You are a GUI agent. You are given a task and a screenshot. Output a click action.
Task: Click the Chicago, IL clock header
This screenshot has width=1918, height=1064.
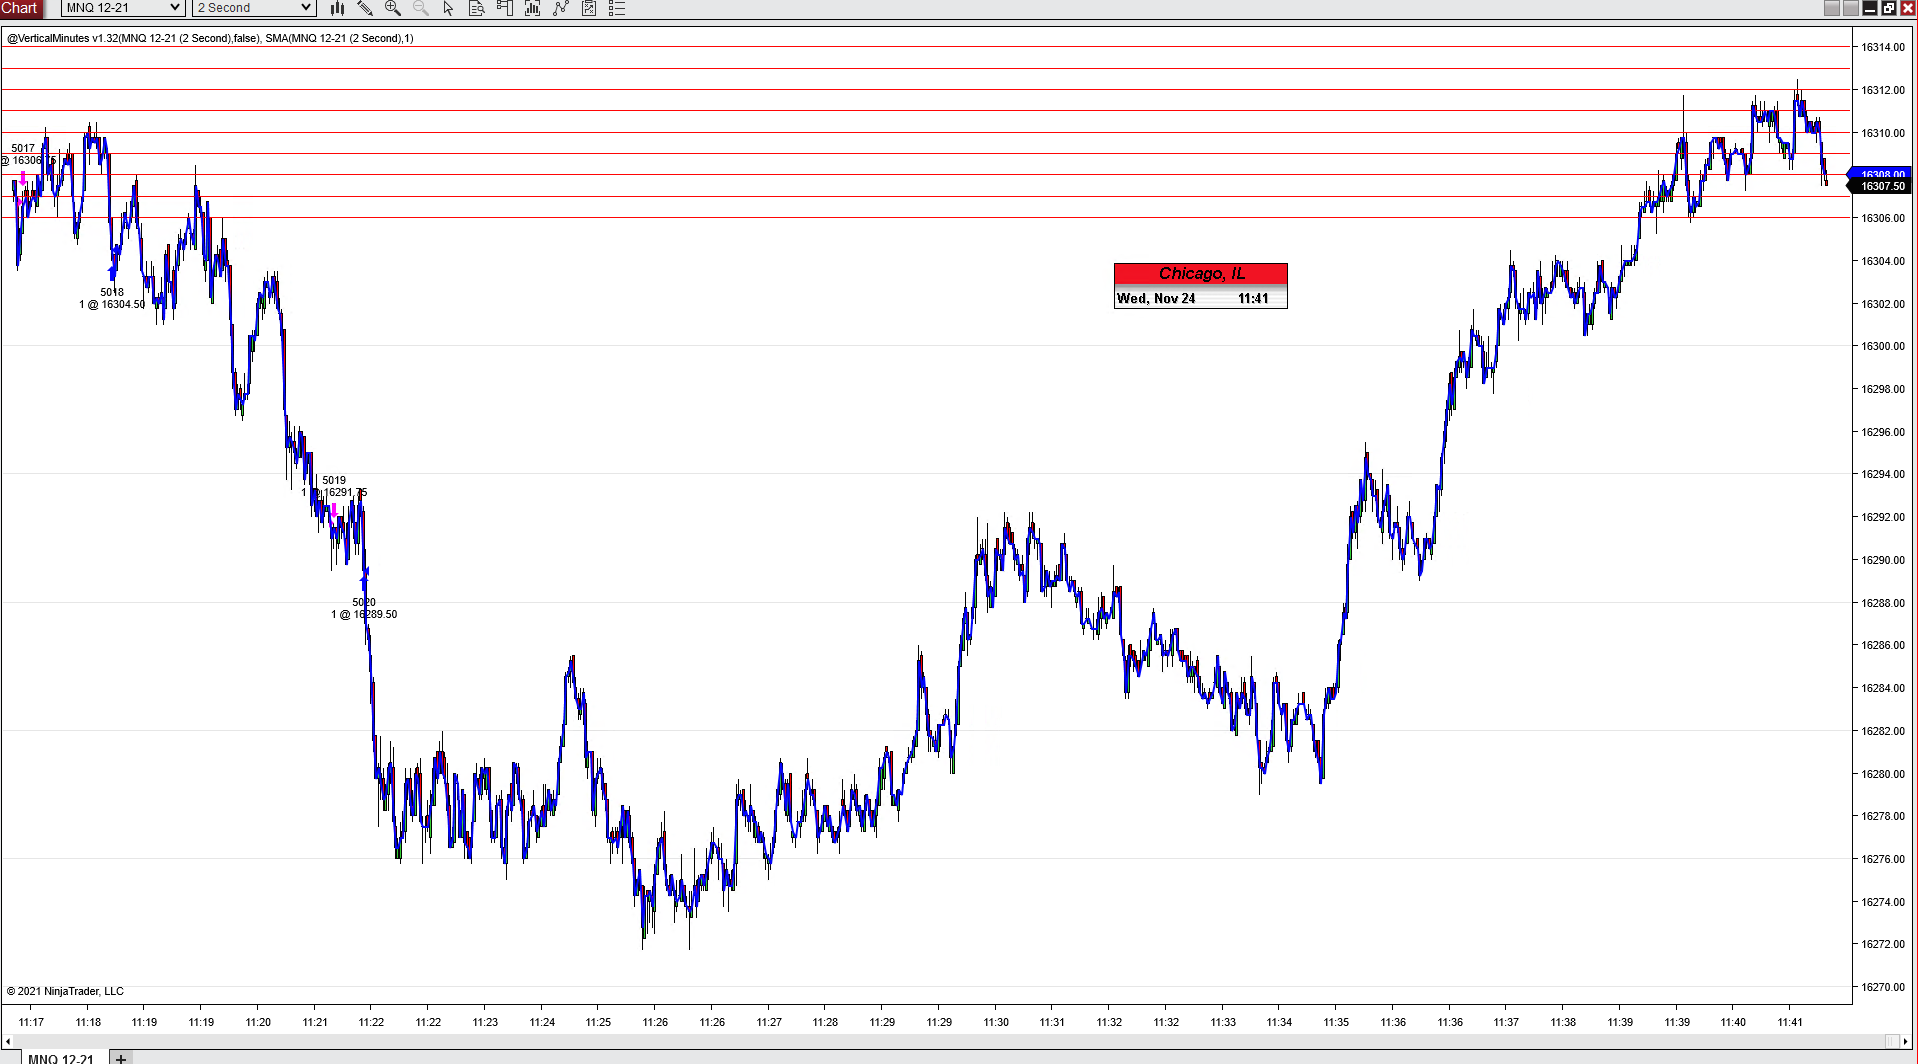[1201, 274]
